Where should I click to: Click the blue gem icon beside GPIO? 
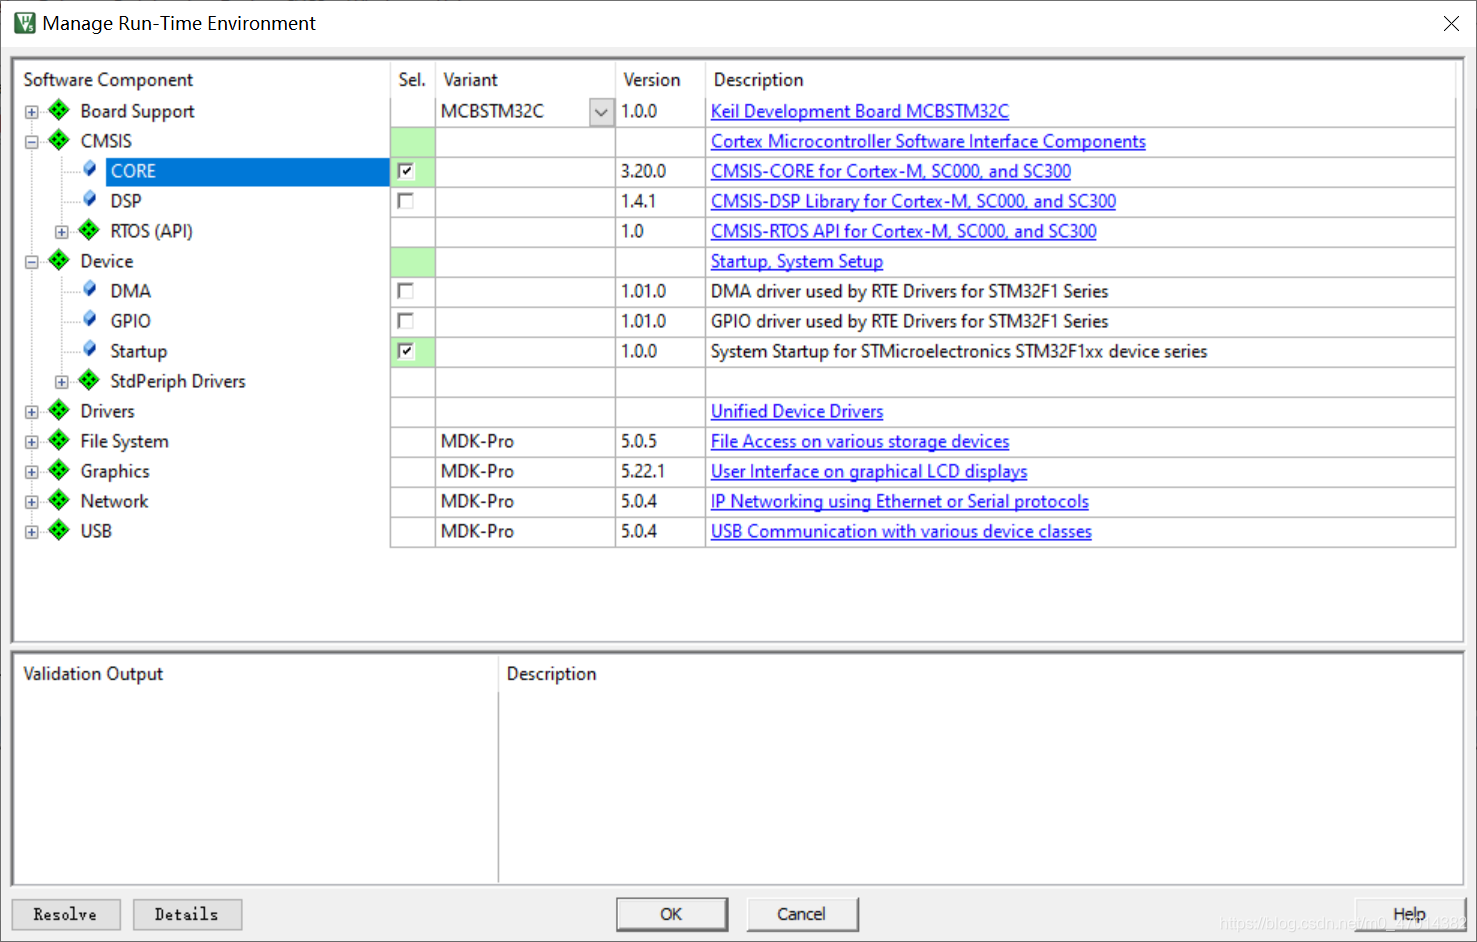90,319
